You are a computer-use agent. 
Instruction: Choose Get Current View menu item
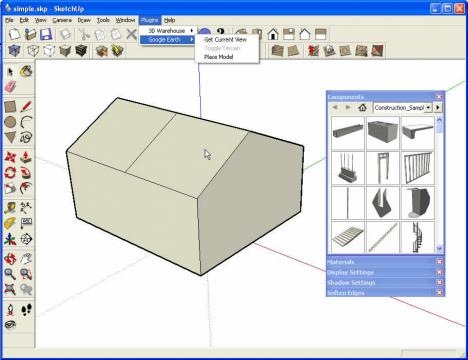(x=226, y=39)
